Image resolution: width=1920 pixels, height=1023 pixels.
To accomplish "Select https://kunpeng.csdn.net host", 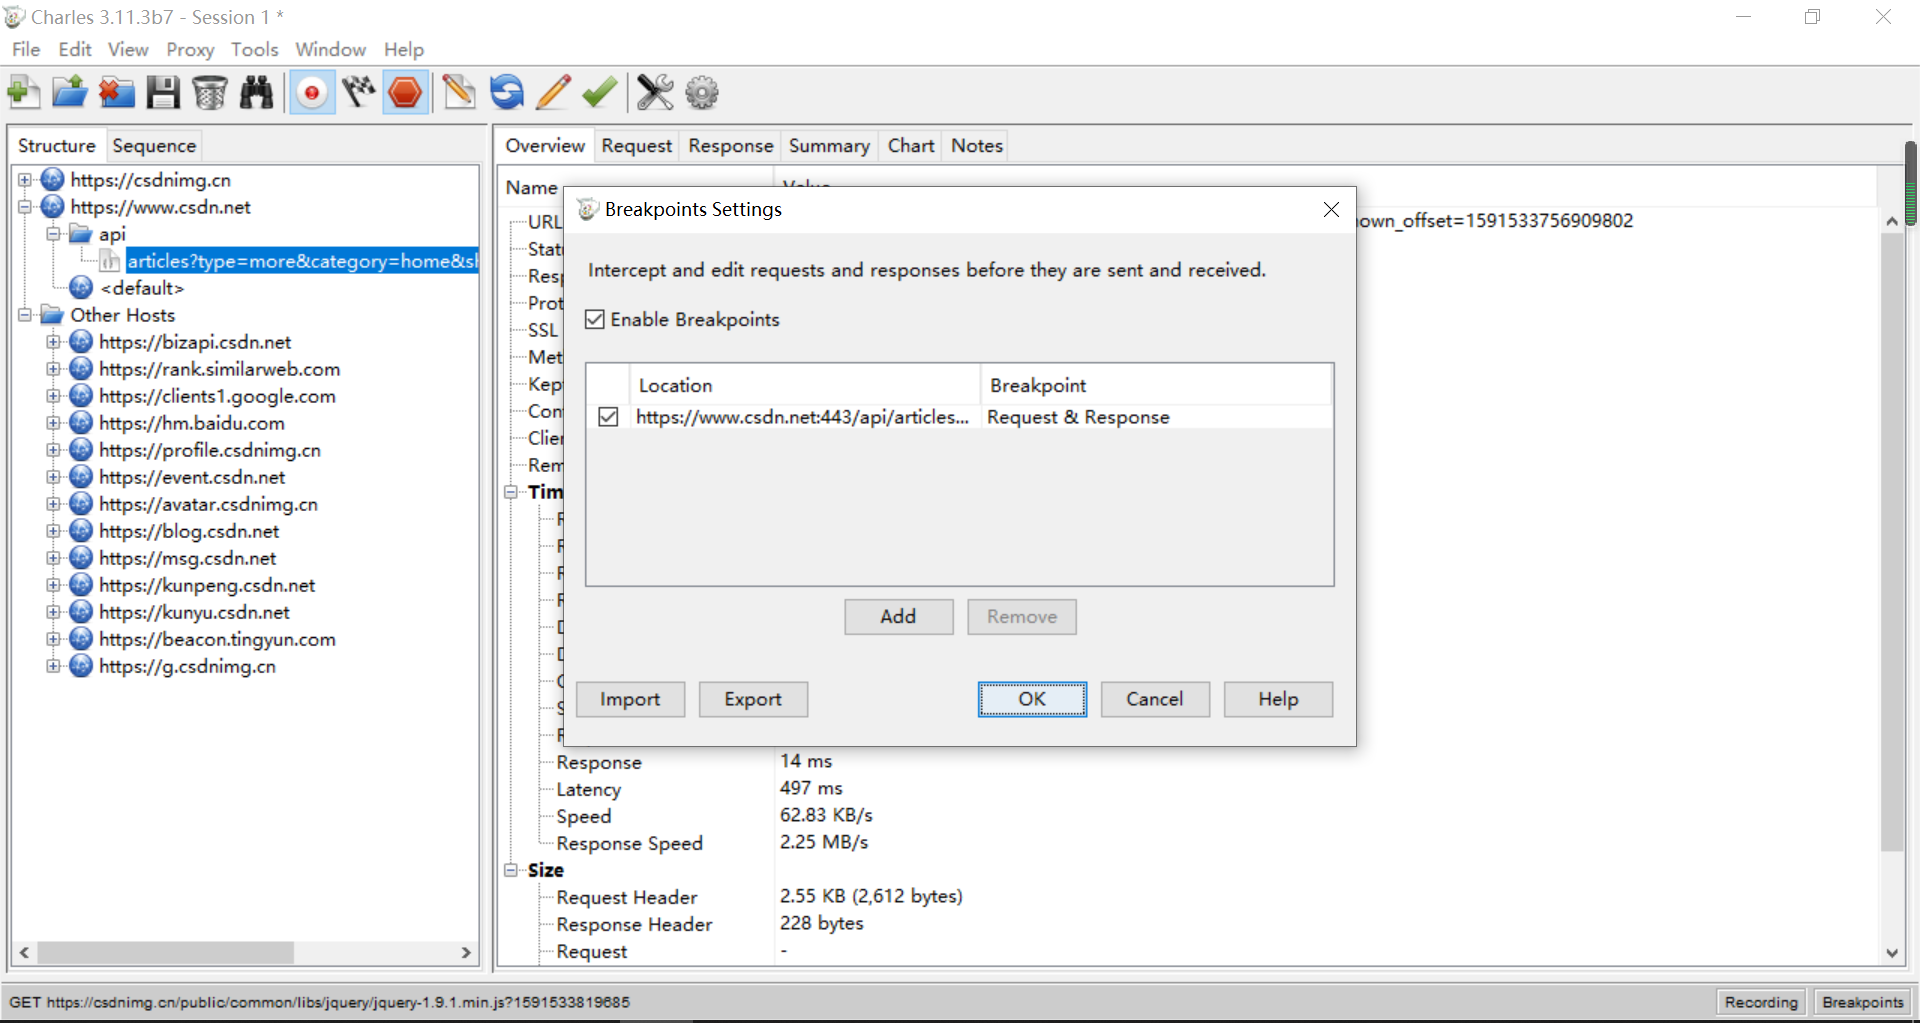I will click(x=207, y=585).
